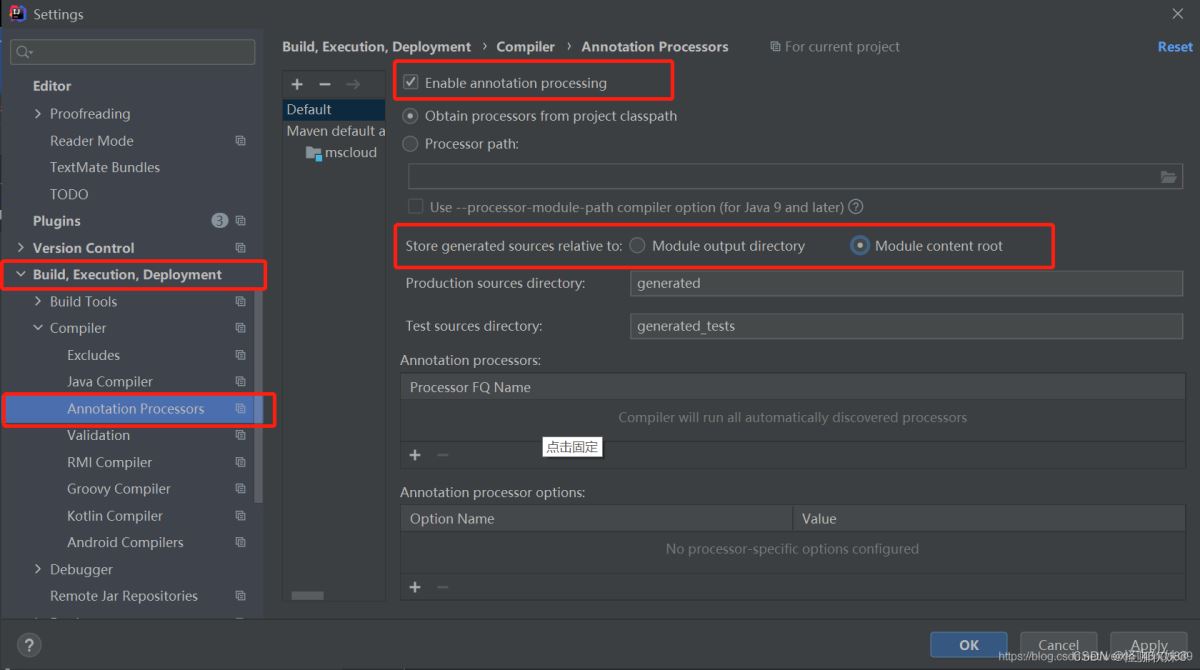Screen dimensions: 1200x670
Task: Click the project-level icon next to Plugins
Action: [240, 221]
